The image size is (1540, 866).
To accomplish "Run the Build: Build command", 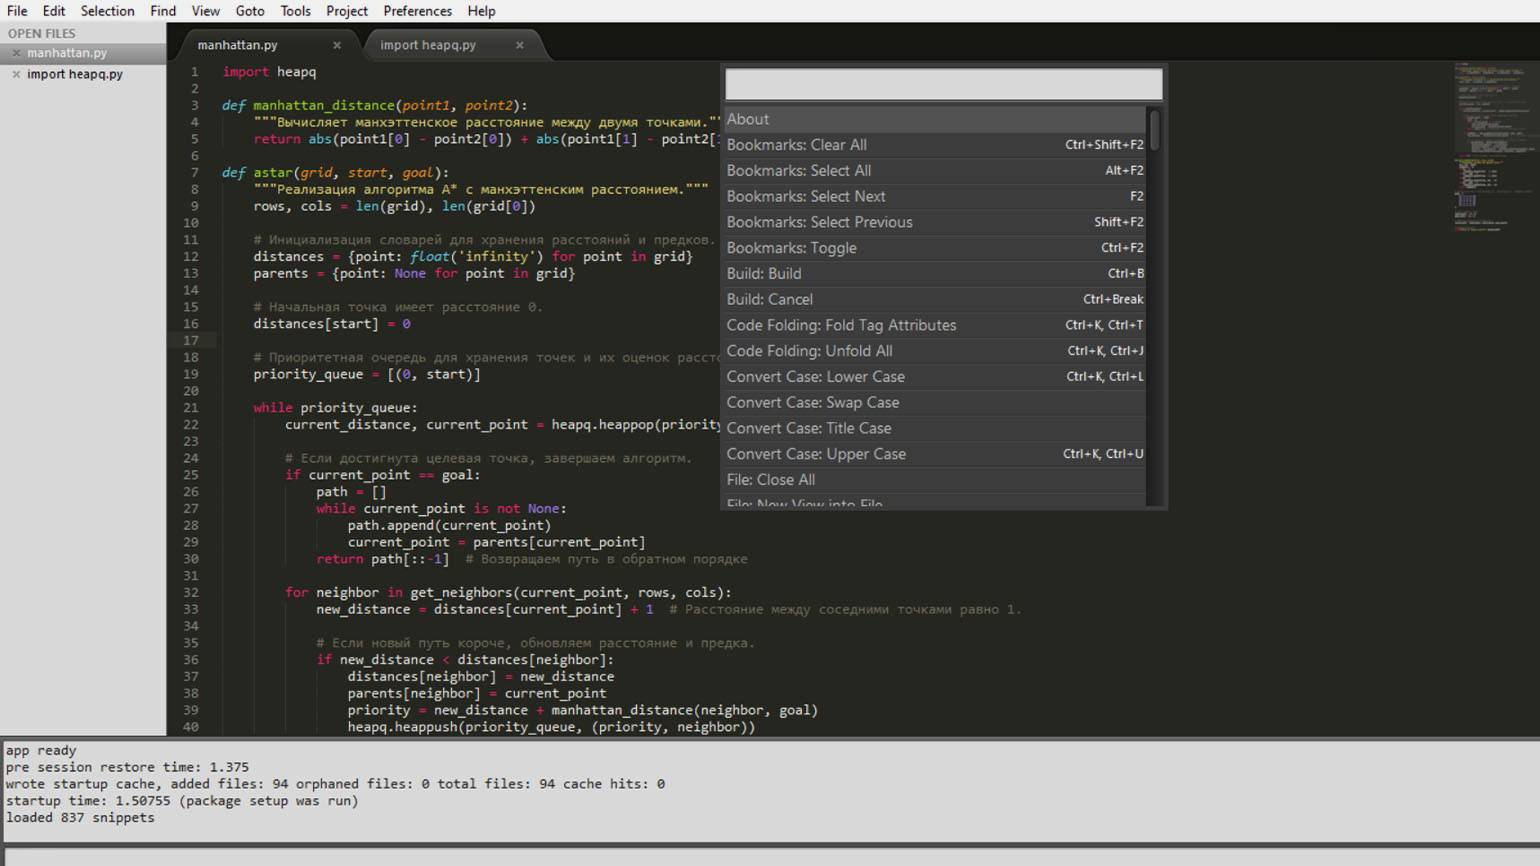I will (x=935, y=274).
